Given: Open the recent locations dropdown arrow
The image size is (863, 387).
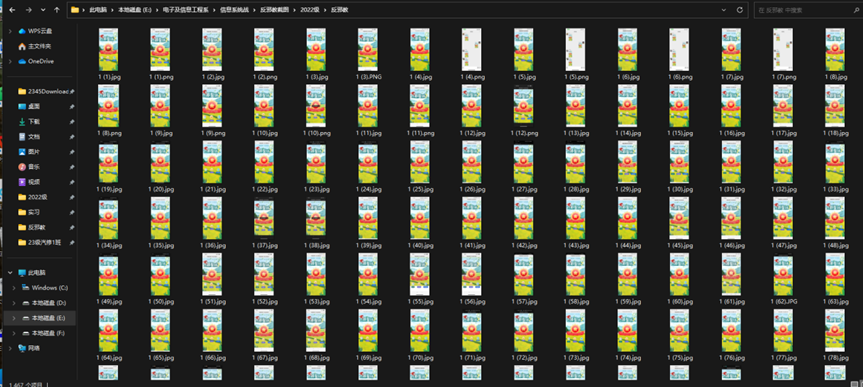Looking at the screenshot, I should tap(43, 10).
